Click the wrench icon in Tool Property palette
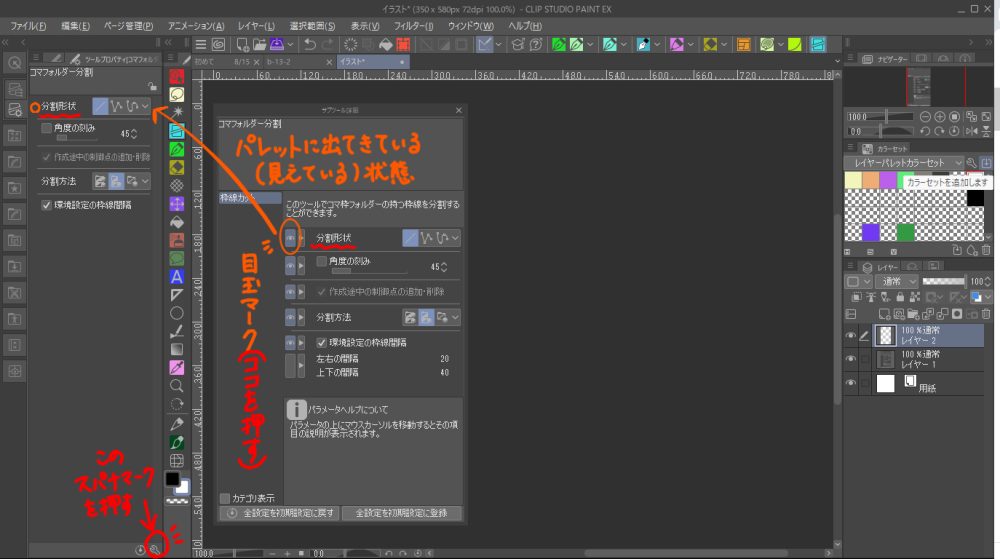This screenshot has height=559, width=1000. [x=155, y=549]
